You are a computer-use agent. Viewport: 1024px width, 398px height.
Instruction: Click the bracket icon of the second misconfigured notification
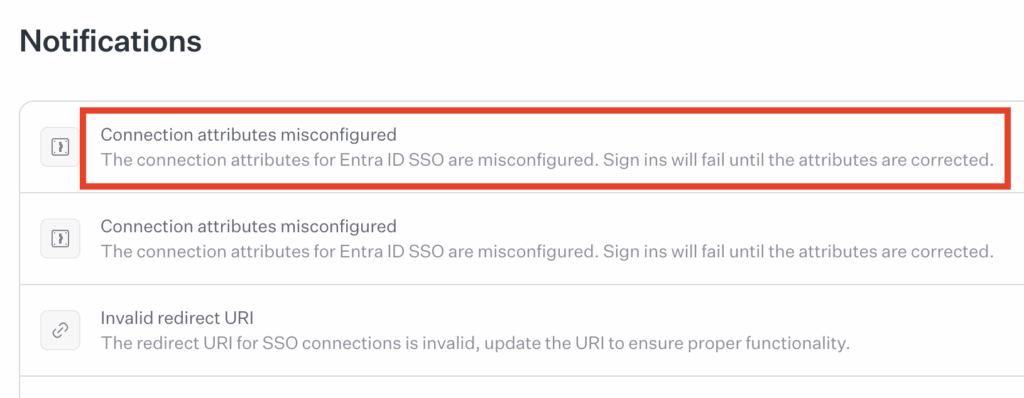click(x=60, y=239)
